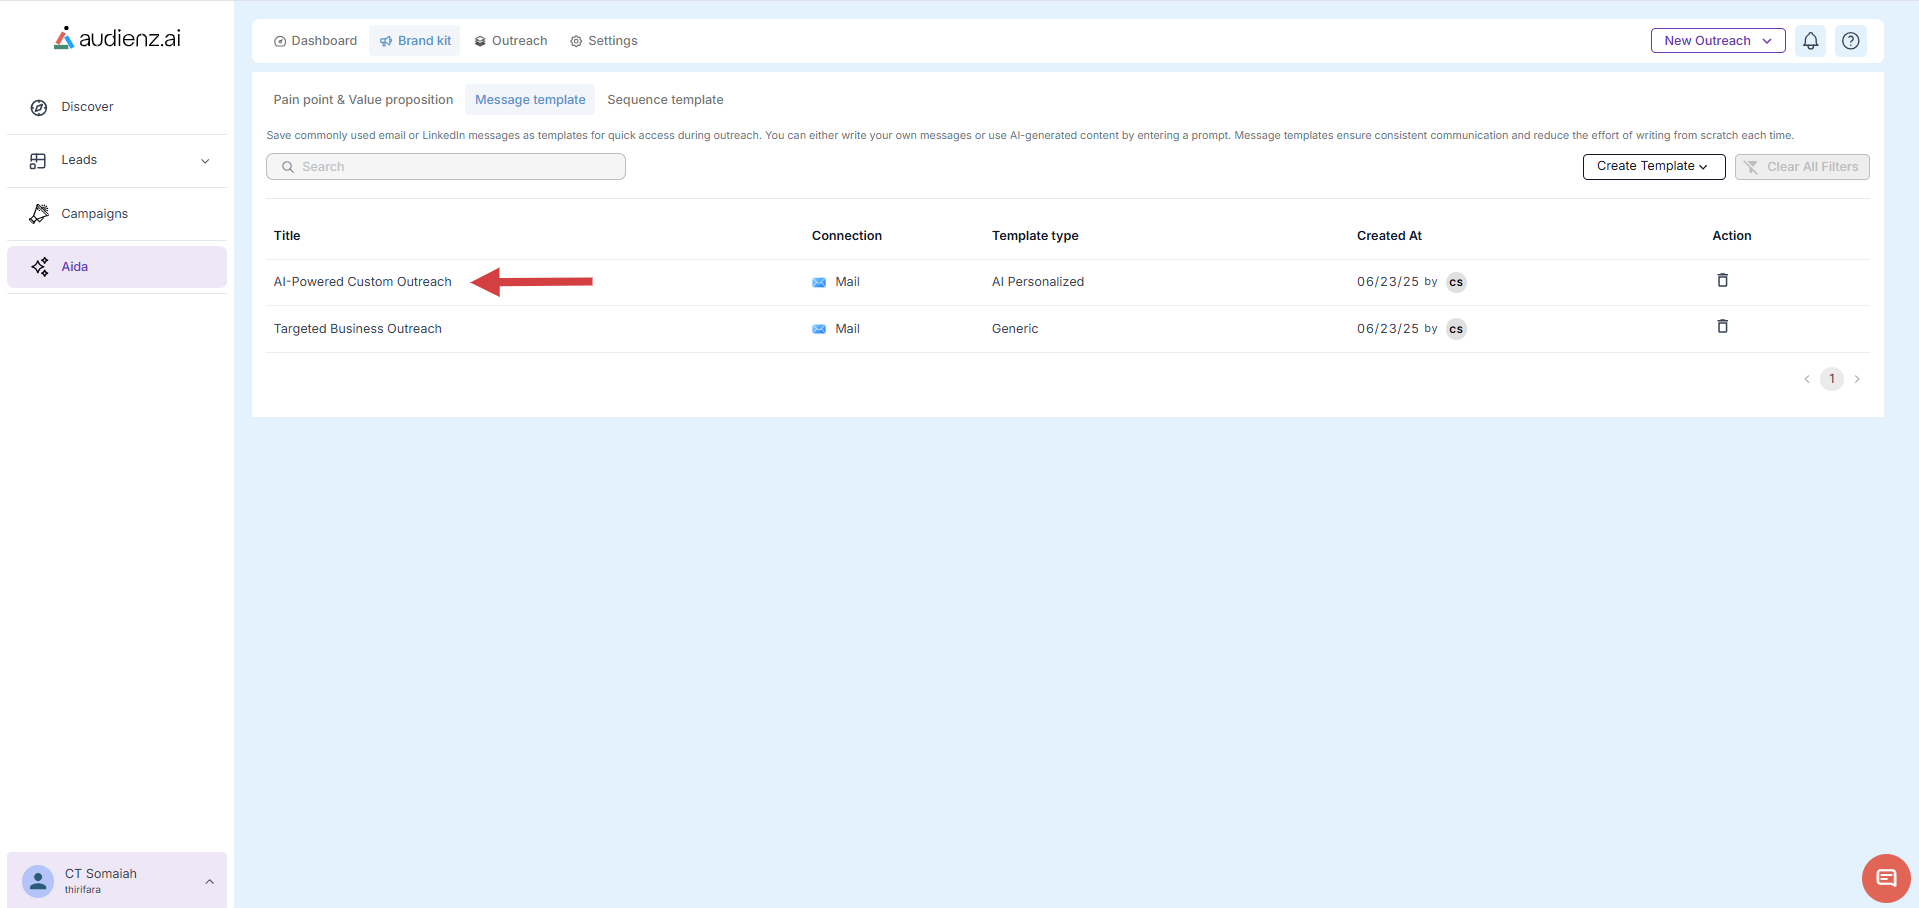
Task: Click CS avatar in AI-Powered Custom Outreach row
Action: pos(1457,282)
